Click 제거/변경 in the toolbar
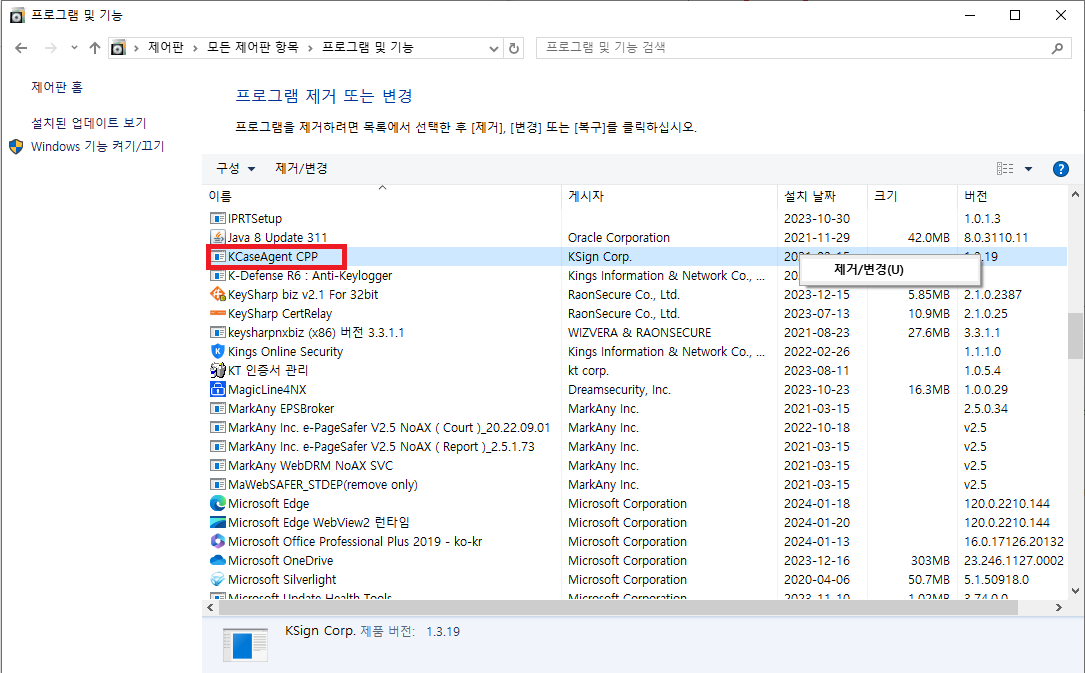Image resolution: width=1085 pixels, height=673 pixels. tap(301, 169)
